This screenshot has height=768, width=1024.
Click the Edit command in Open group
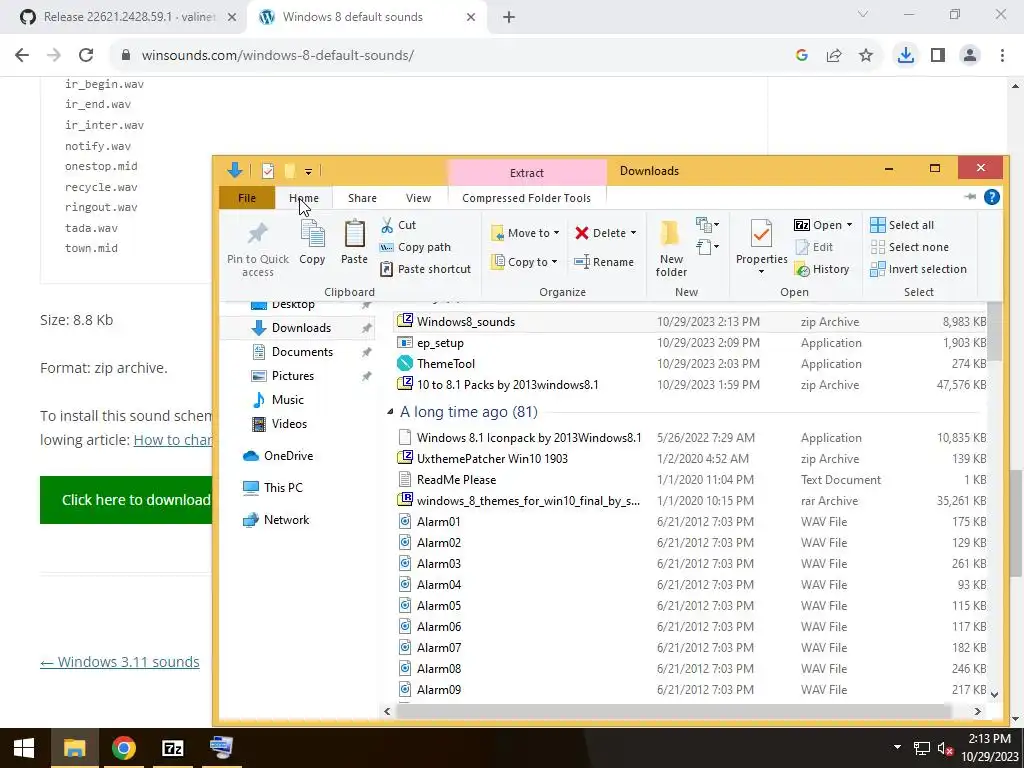point(814,248)
